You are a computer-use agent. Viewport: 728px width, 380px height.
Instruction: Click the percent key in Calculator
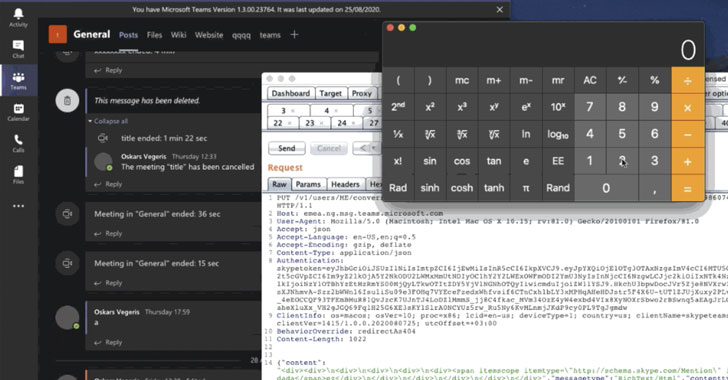[x=654, y=80]
